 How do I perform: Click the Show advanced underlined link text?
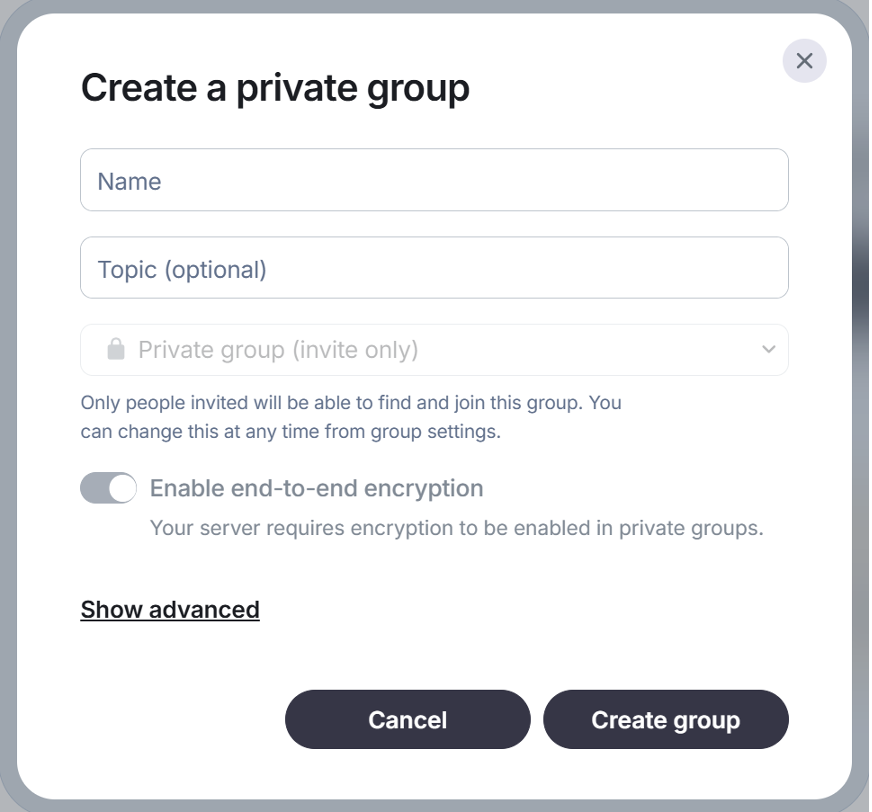coord(170,609)
